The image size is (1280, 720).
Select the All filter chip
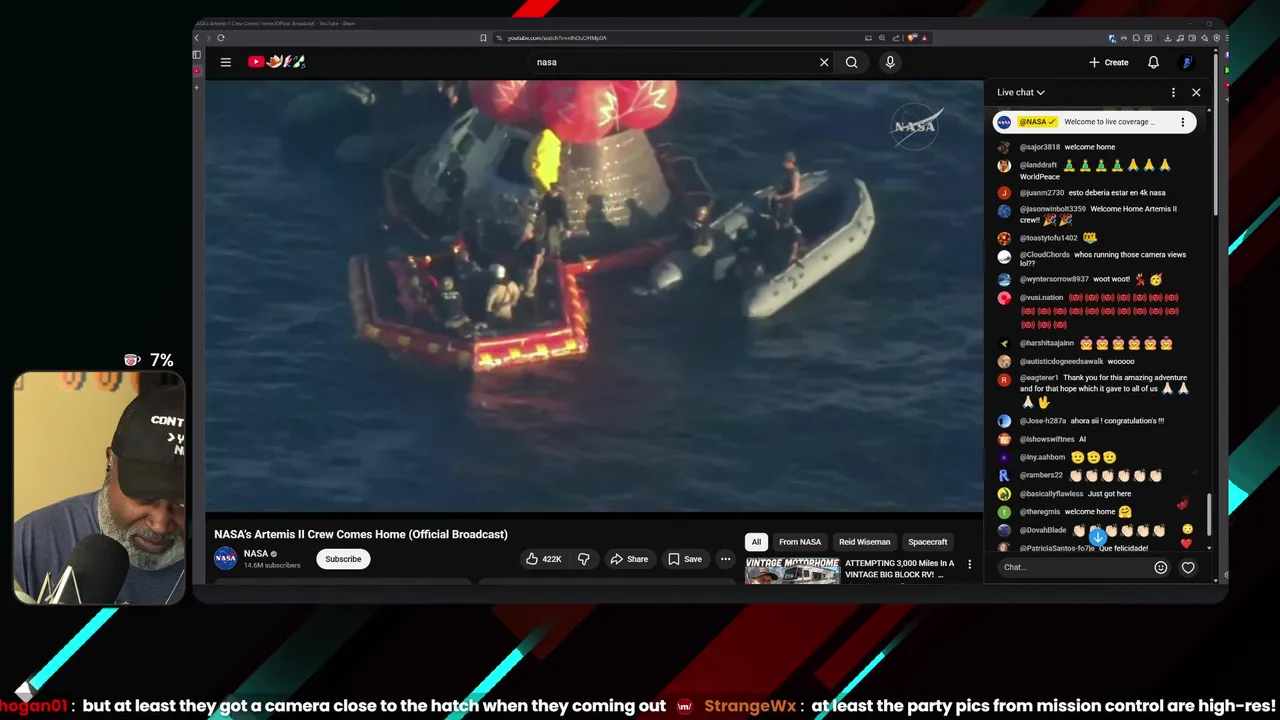(756, 542)
